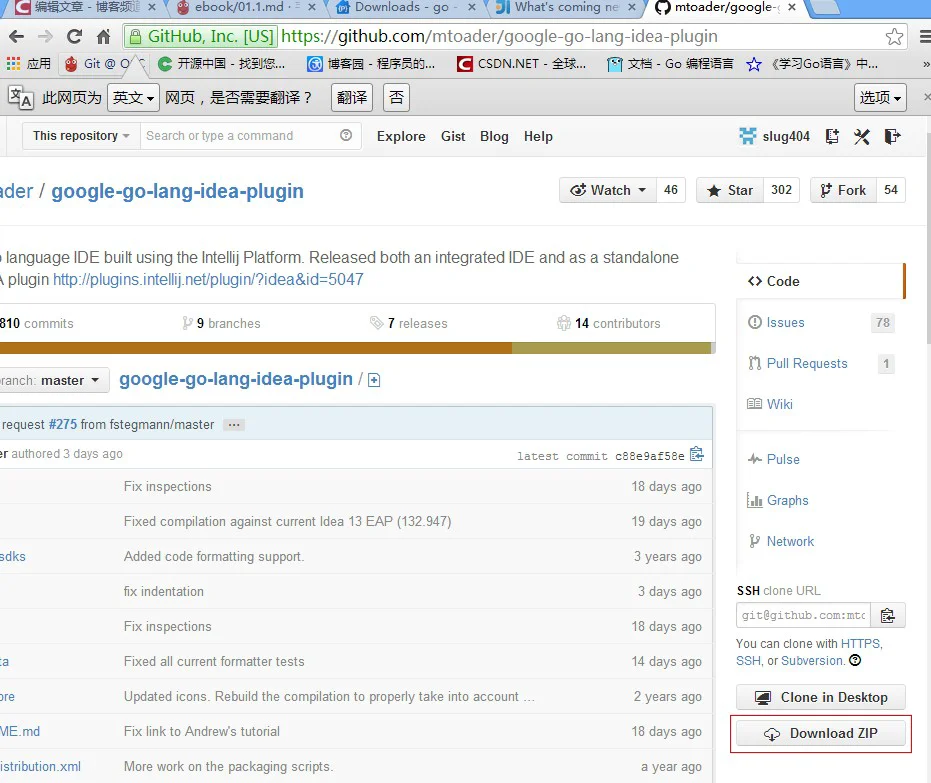View the 7 releases list

[x=408, y=324]
